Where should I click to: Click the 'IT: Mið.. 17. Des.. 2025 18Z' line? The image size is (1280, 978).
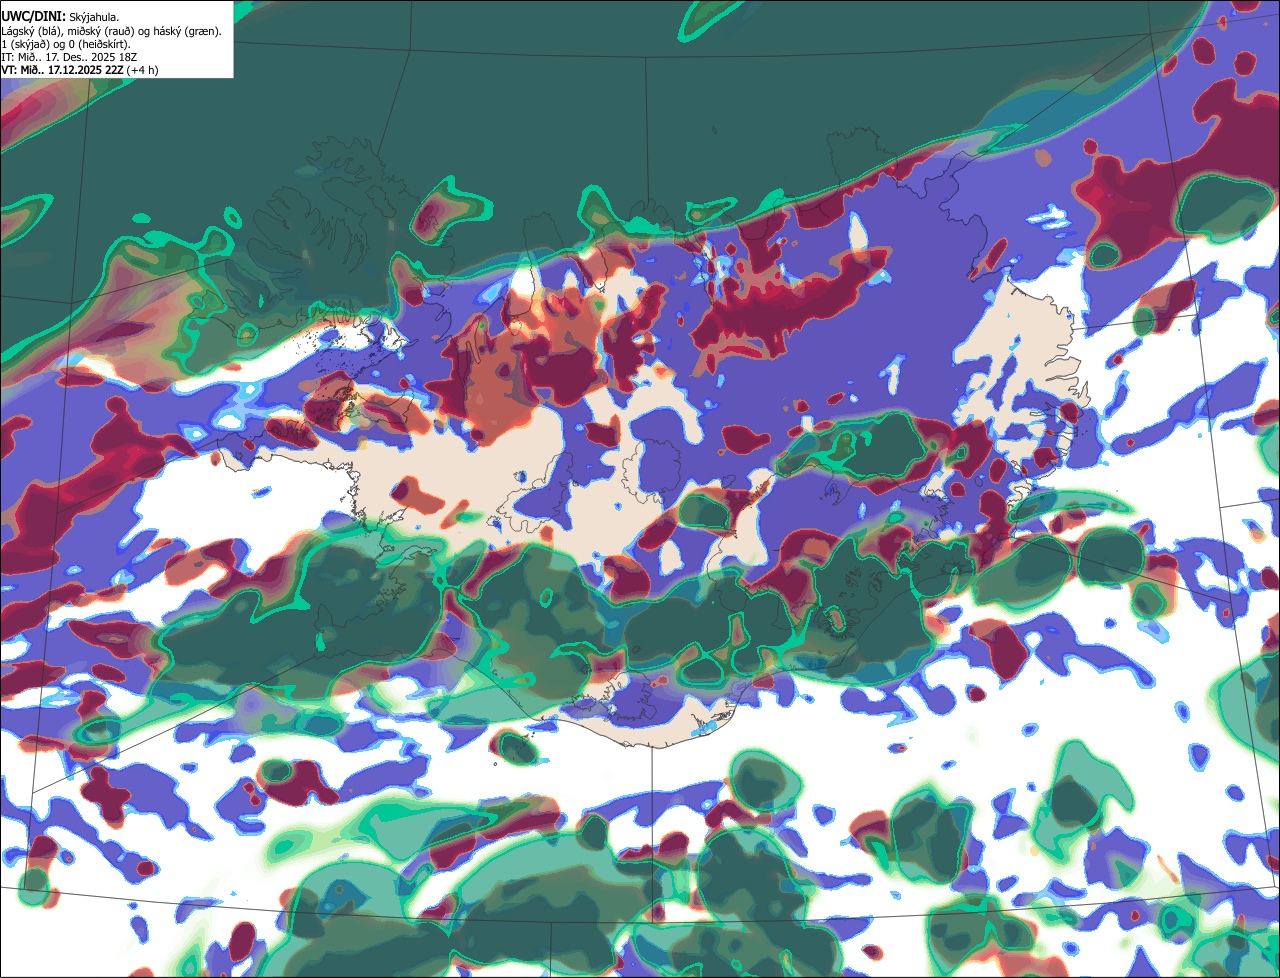[x=69, y=57]
